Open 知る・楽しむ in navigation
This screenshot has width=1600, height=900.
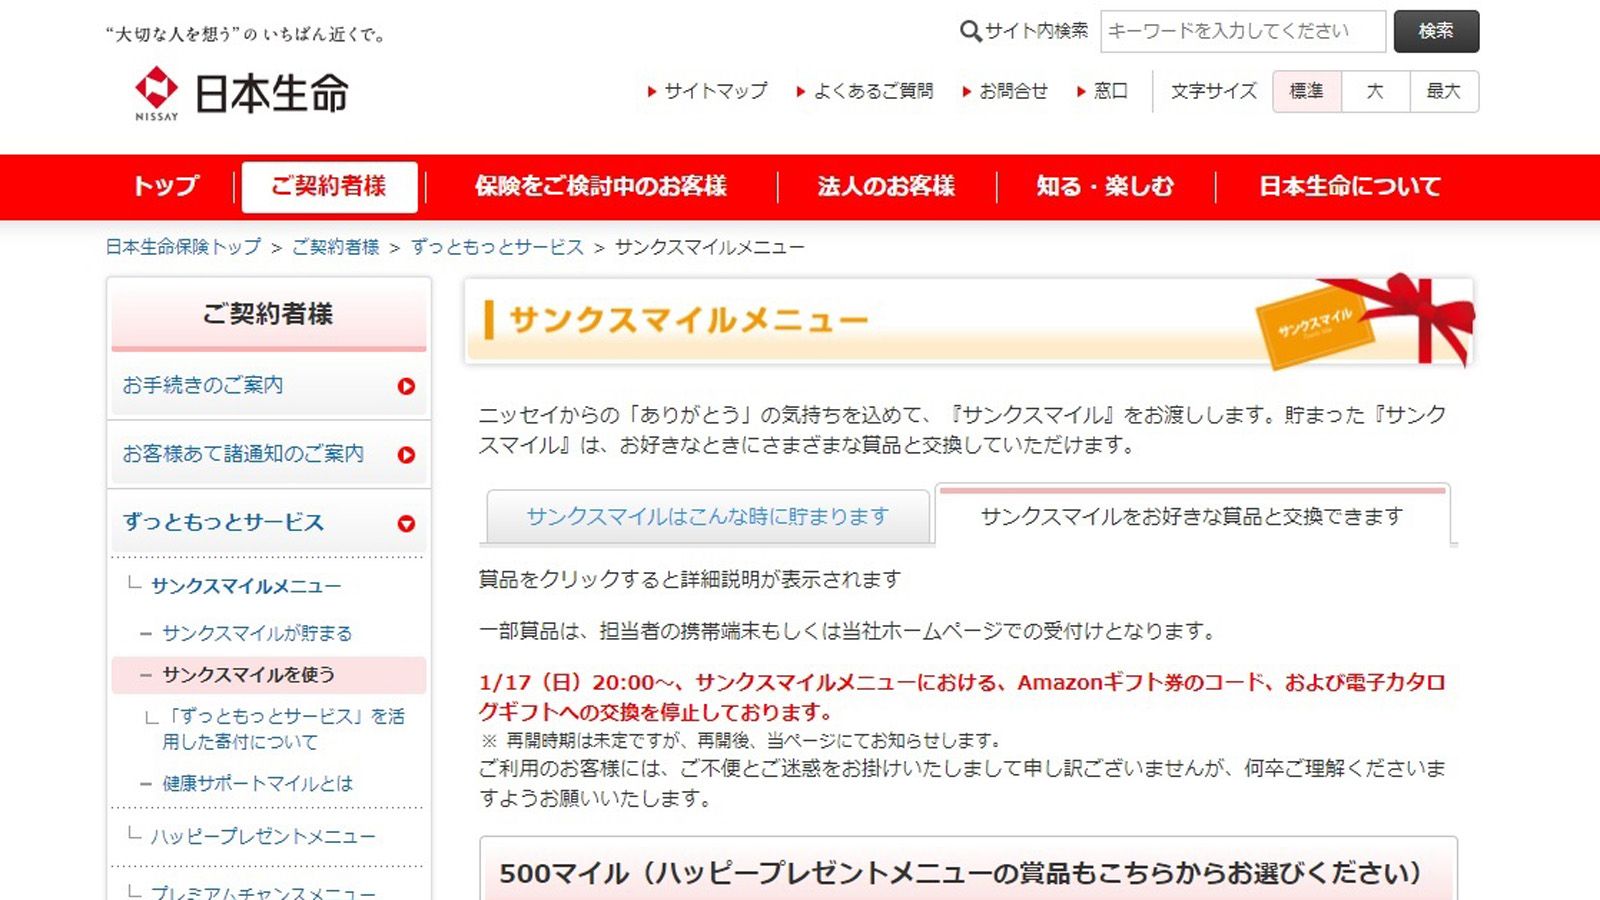(x=1105, y=186)
